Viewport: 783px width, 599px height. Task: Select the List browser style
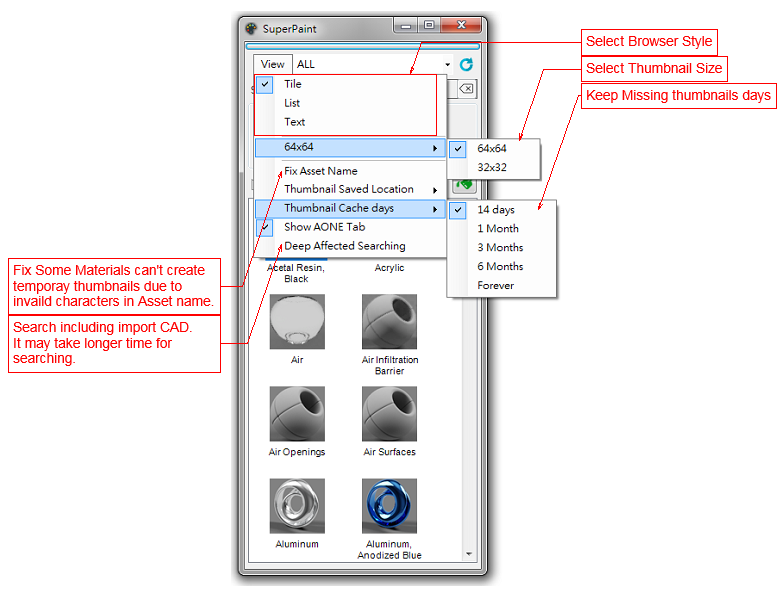(x=350, y=103)
